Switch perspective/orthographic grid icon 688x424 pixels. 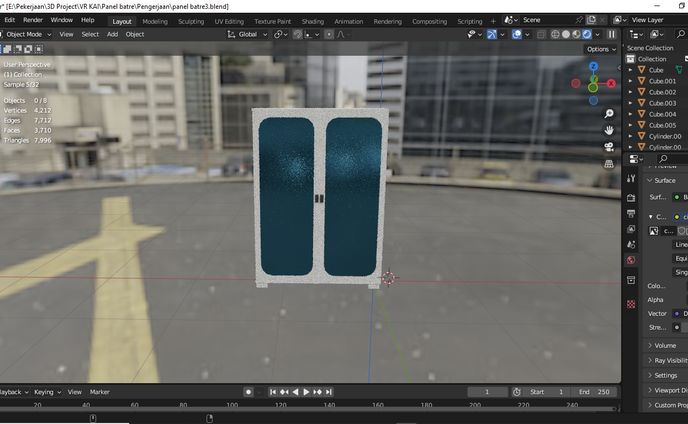(x=609, y=164)
